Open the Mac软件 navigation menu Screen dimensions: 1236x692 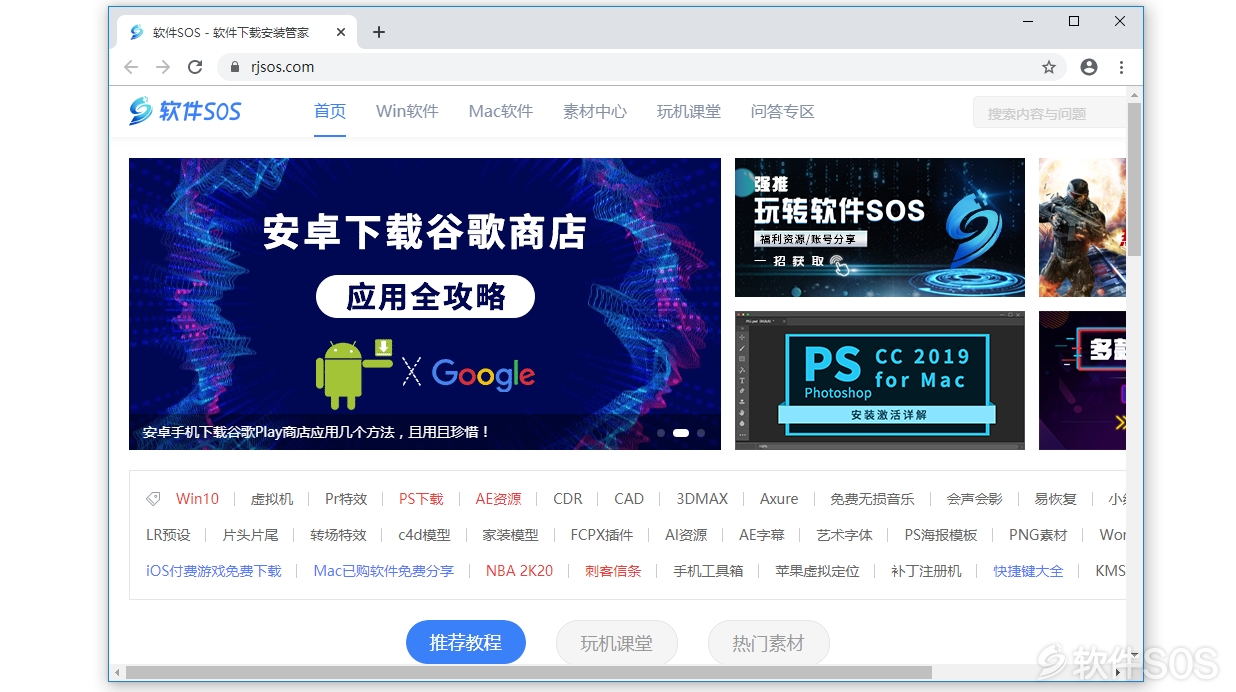tap(500, 111)
